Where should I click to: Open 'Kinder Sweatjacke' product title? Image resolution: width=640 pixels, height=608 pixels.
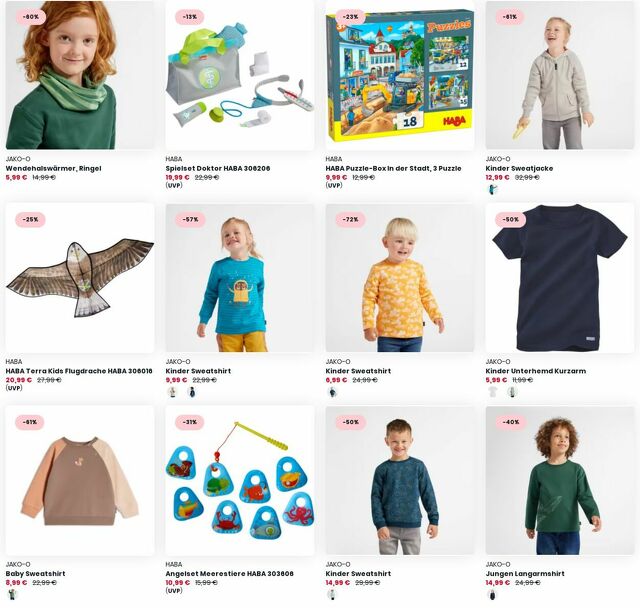click(519, 168)
